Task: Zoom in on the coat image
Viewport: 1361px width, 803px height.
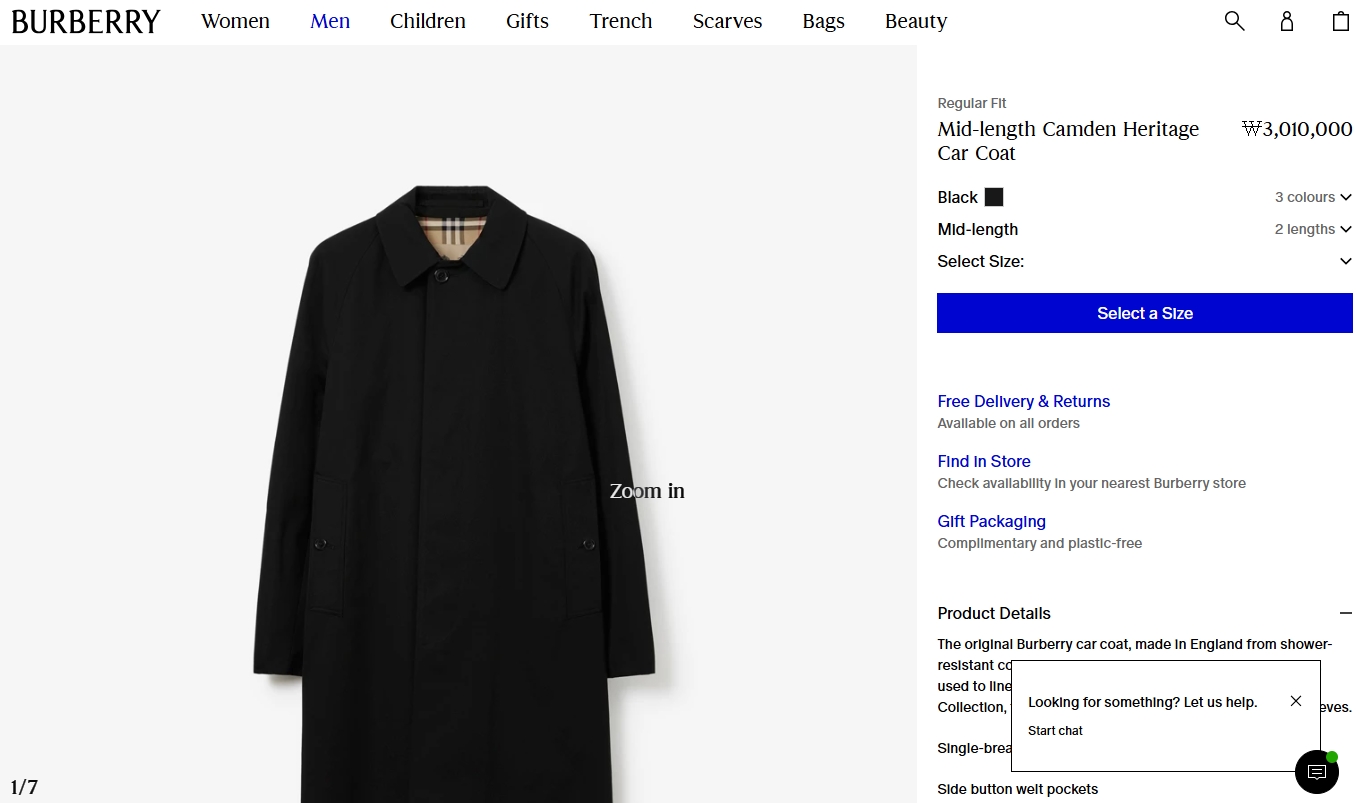Action: coord(458,491)
